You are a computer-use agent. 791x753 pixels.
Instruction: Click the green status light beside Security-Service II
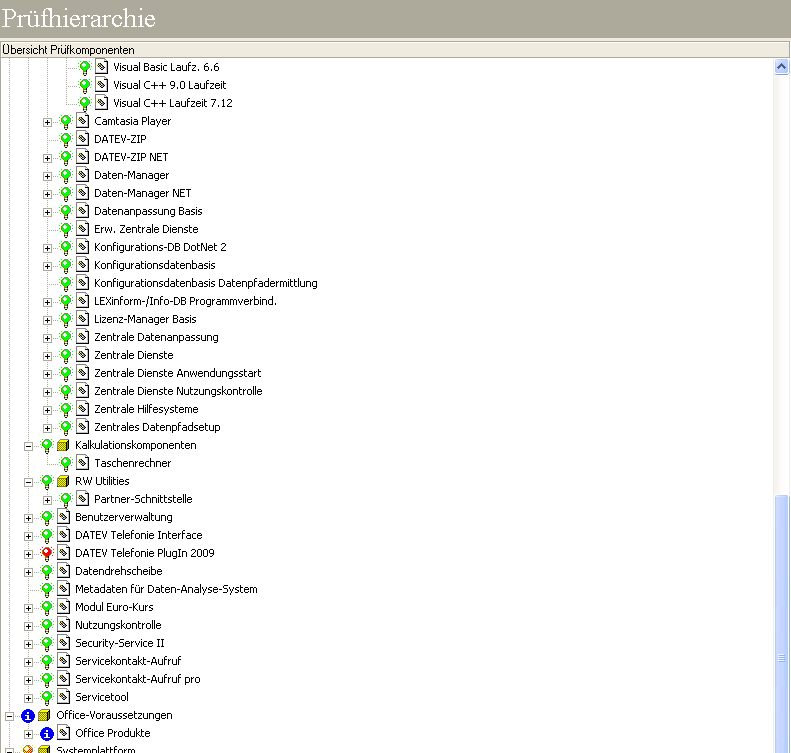click(x=46, y=643)
